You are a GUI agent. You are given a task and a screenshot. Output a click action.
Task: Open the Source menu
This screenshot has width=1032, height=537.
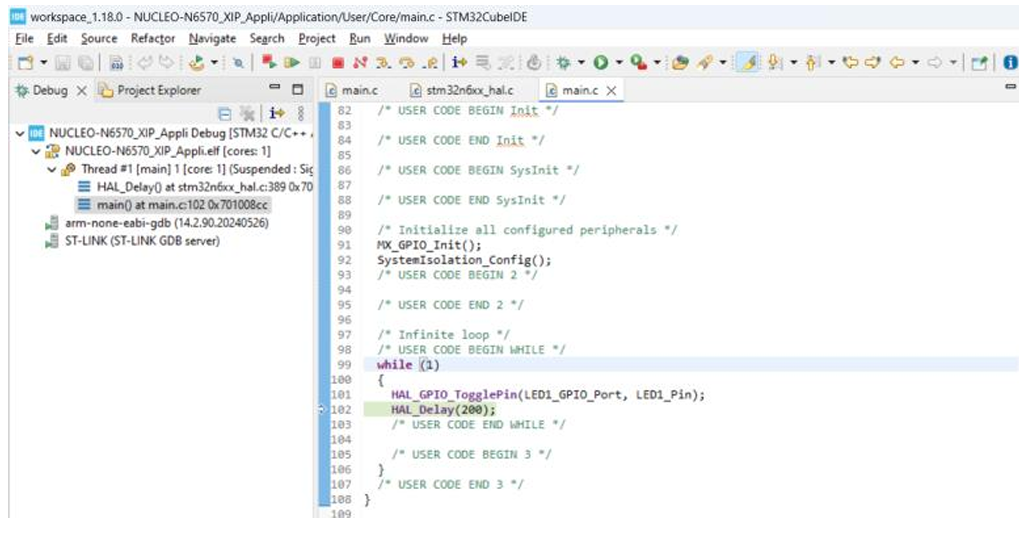99,38
